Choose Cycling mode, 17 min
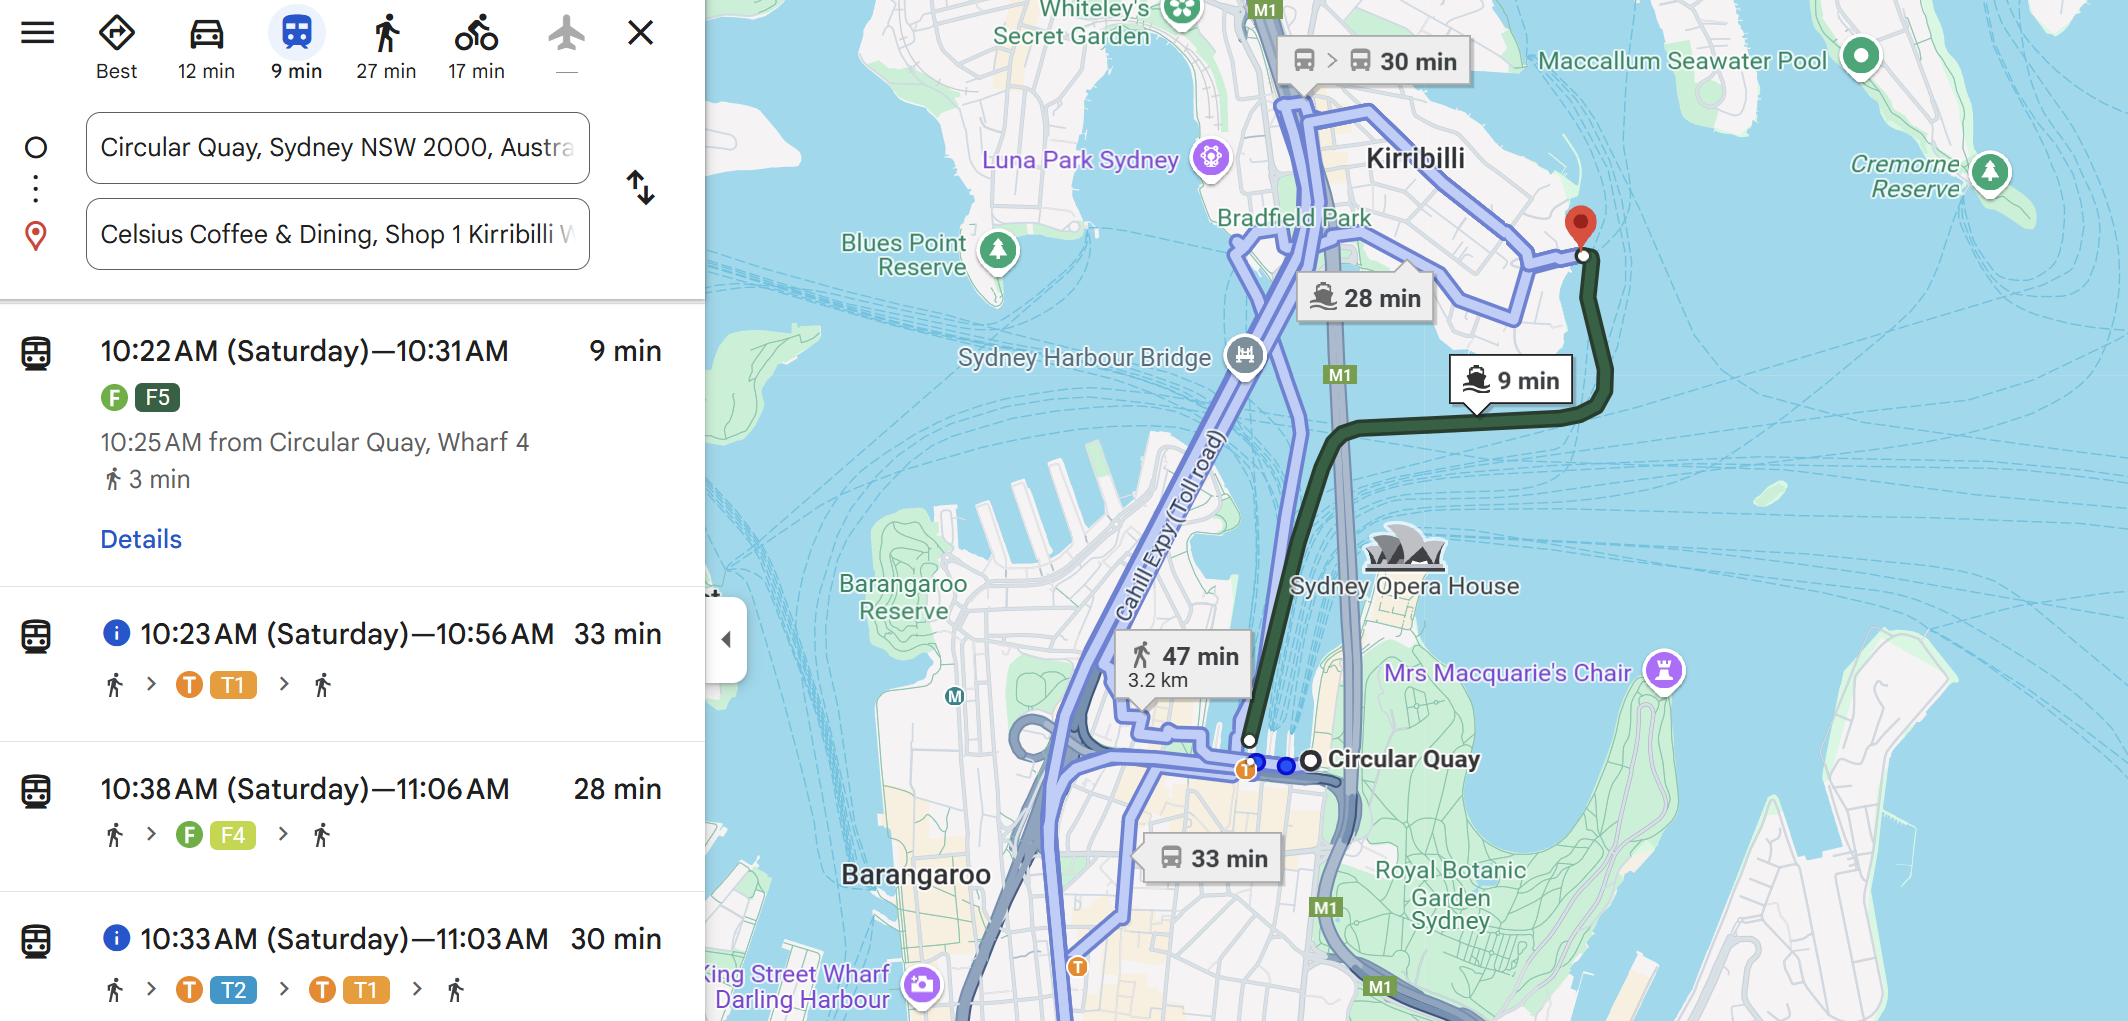This screenshot has width=2128, height=1021. click(476, 46)
